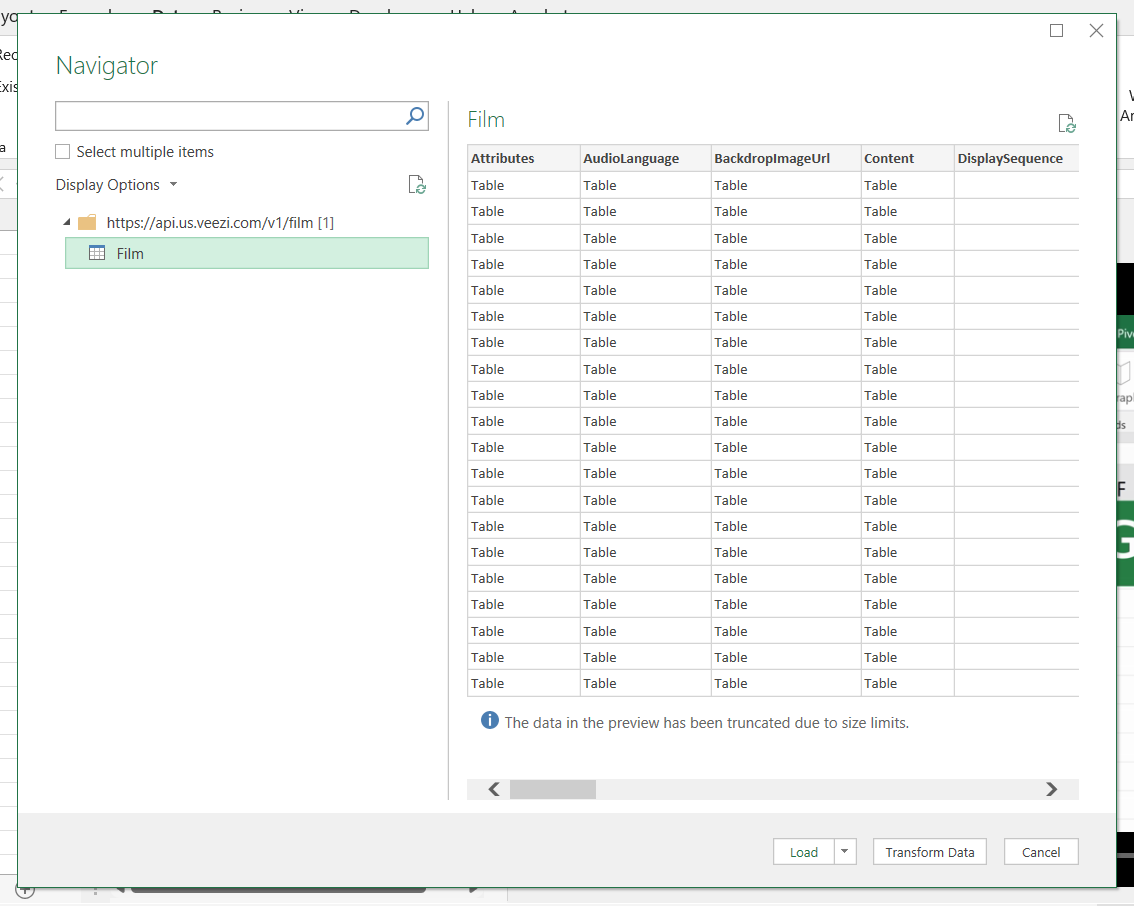
Task: Click the Transform Data button
Action: click(929, 851)
